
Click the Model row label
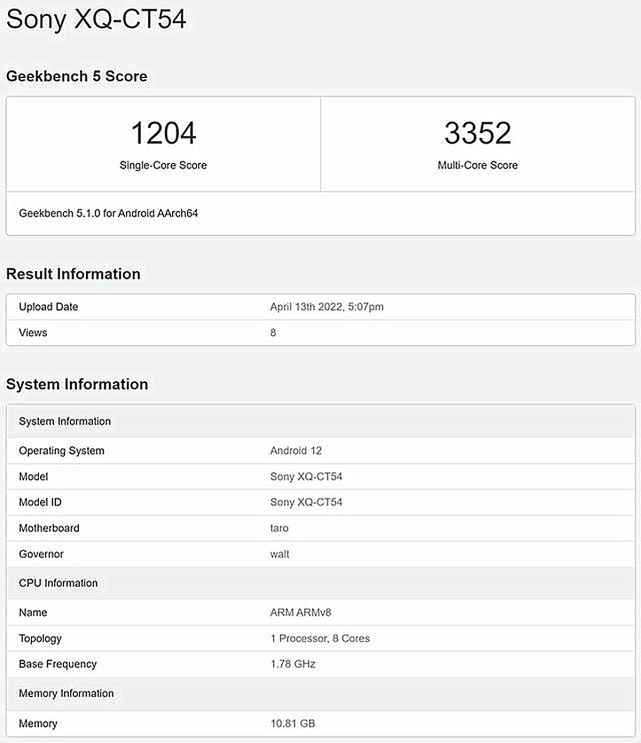34,477
